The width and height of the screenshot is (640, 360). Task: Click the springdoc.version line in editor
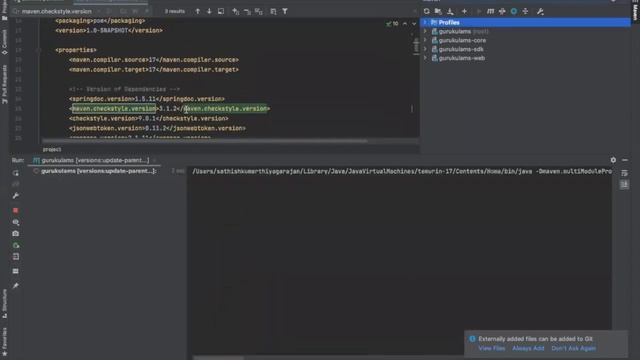pos(147,99)
